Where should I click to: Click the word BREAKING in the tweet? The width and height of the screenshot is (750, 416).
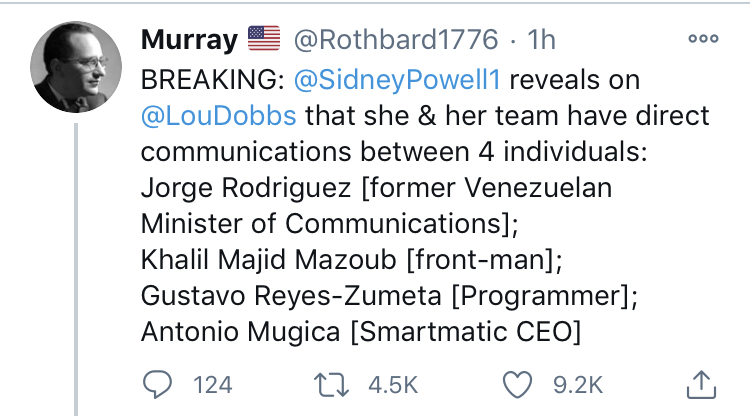tap(209, 80)
